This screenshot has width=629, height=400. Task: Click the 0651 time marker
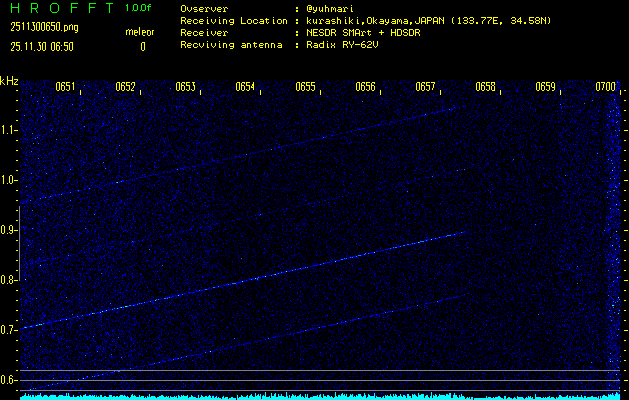click(x=65, y=87)
